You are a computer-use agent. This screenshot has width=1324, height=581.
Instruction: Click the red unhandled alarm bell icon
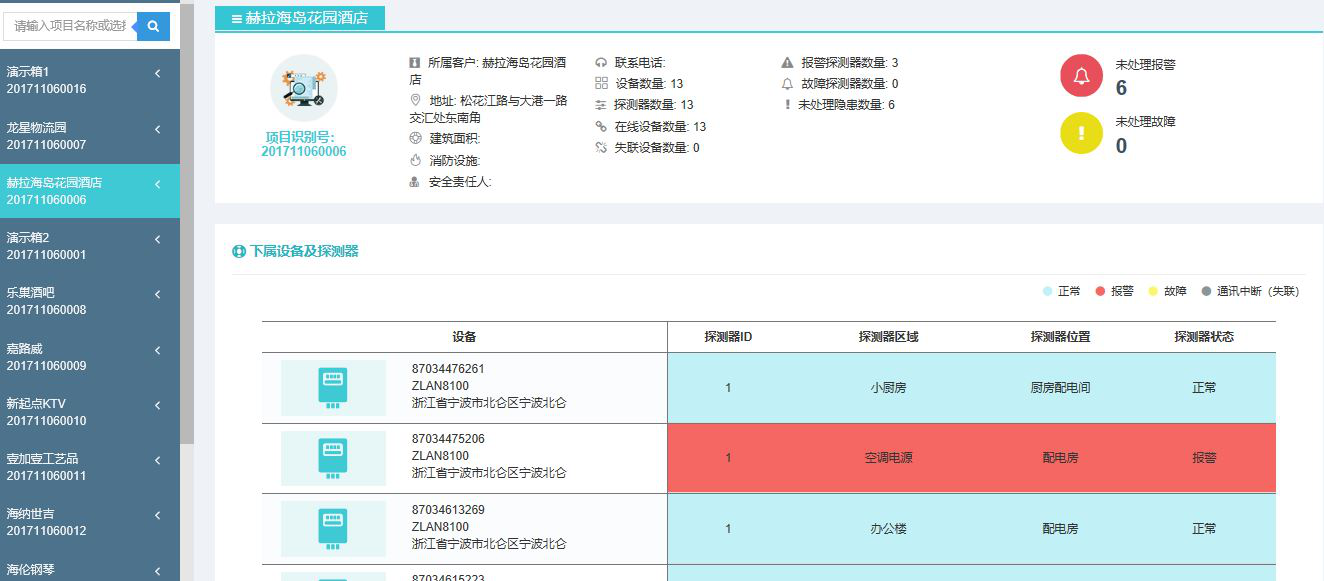[1081, 76]
